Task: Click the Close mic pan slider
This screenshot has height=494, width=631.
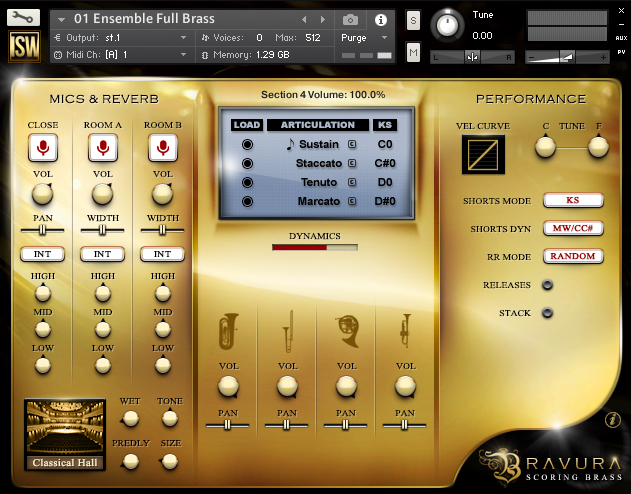Action: (x=42, y=230)
